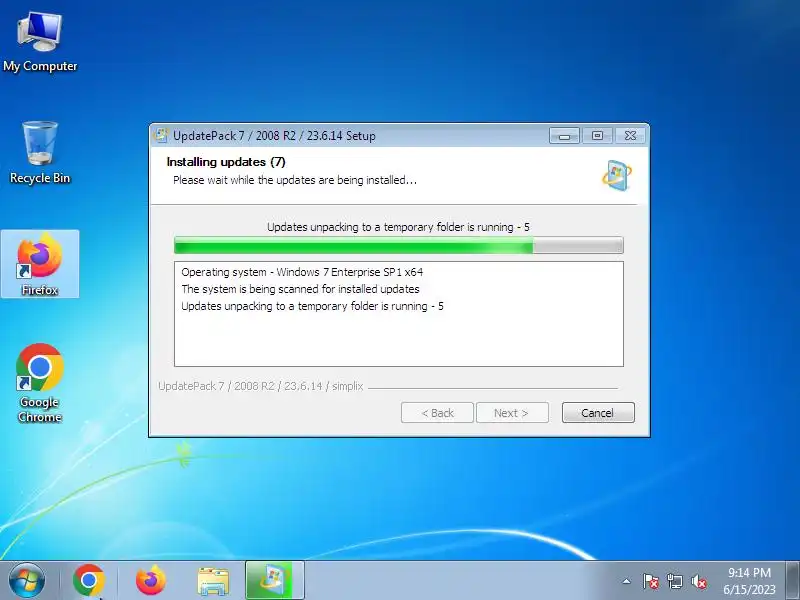Minimize the UpdatePack Setup window

click(564, 136)
